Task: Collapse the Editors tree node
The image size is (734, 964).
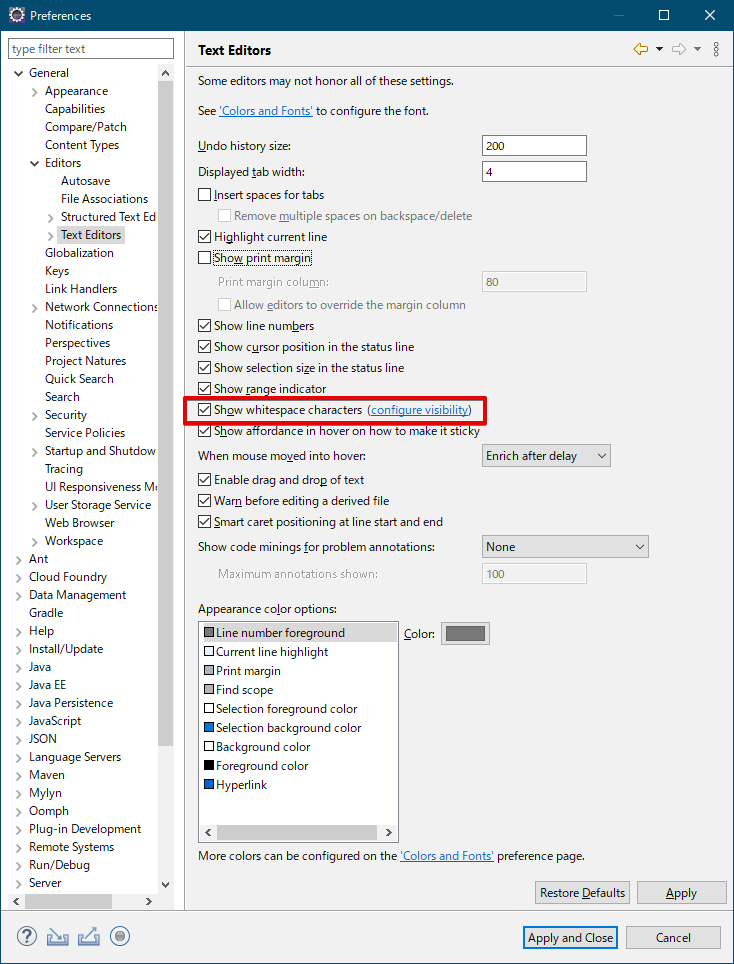Action: pyautogui.click(x=34, y=163)
